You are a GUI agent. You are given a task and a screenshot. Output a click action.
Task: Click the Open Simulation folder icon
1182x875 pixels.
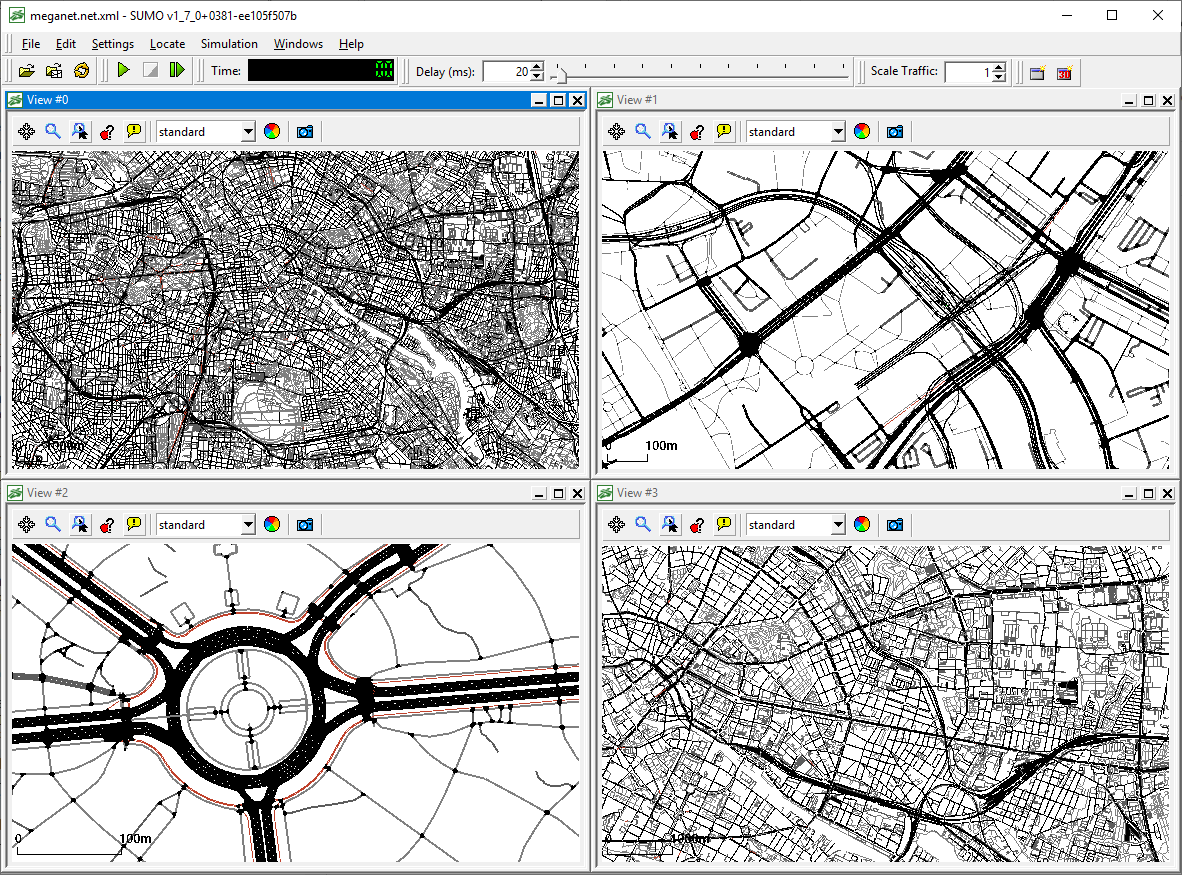pos(27,71)
